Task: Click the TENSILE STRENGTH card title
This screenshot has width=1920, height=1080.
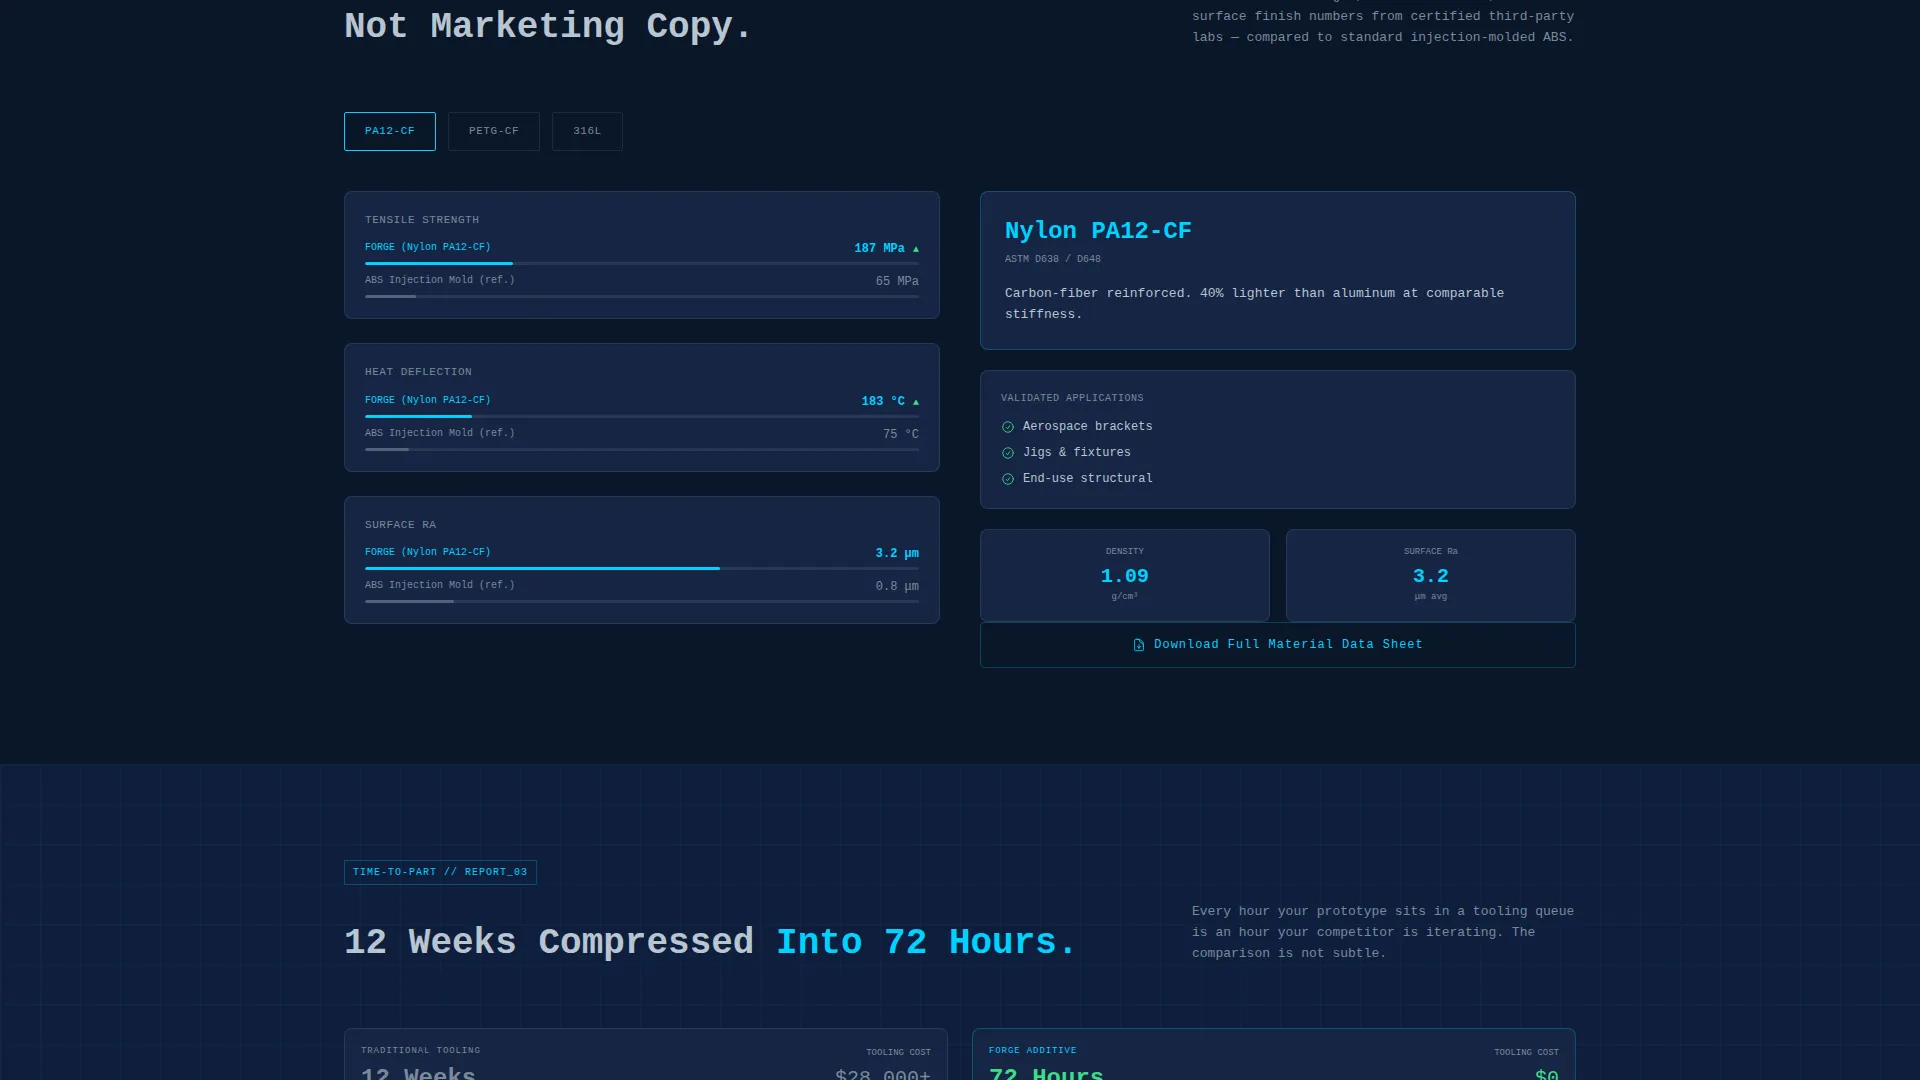Action: click(x=422, y=220)
